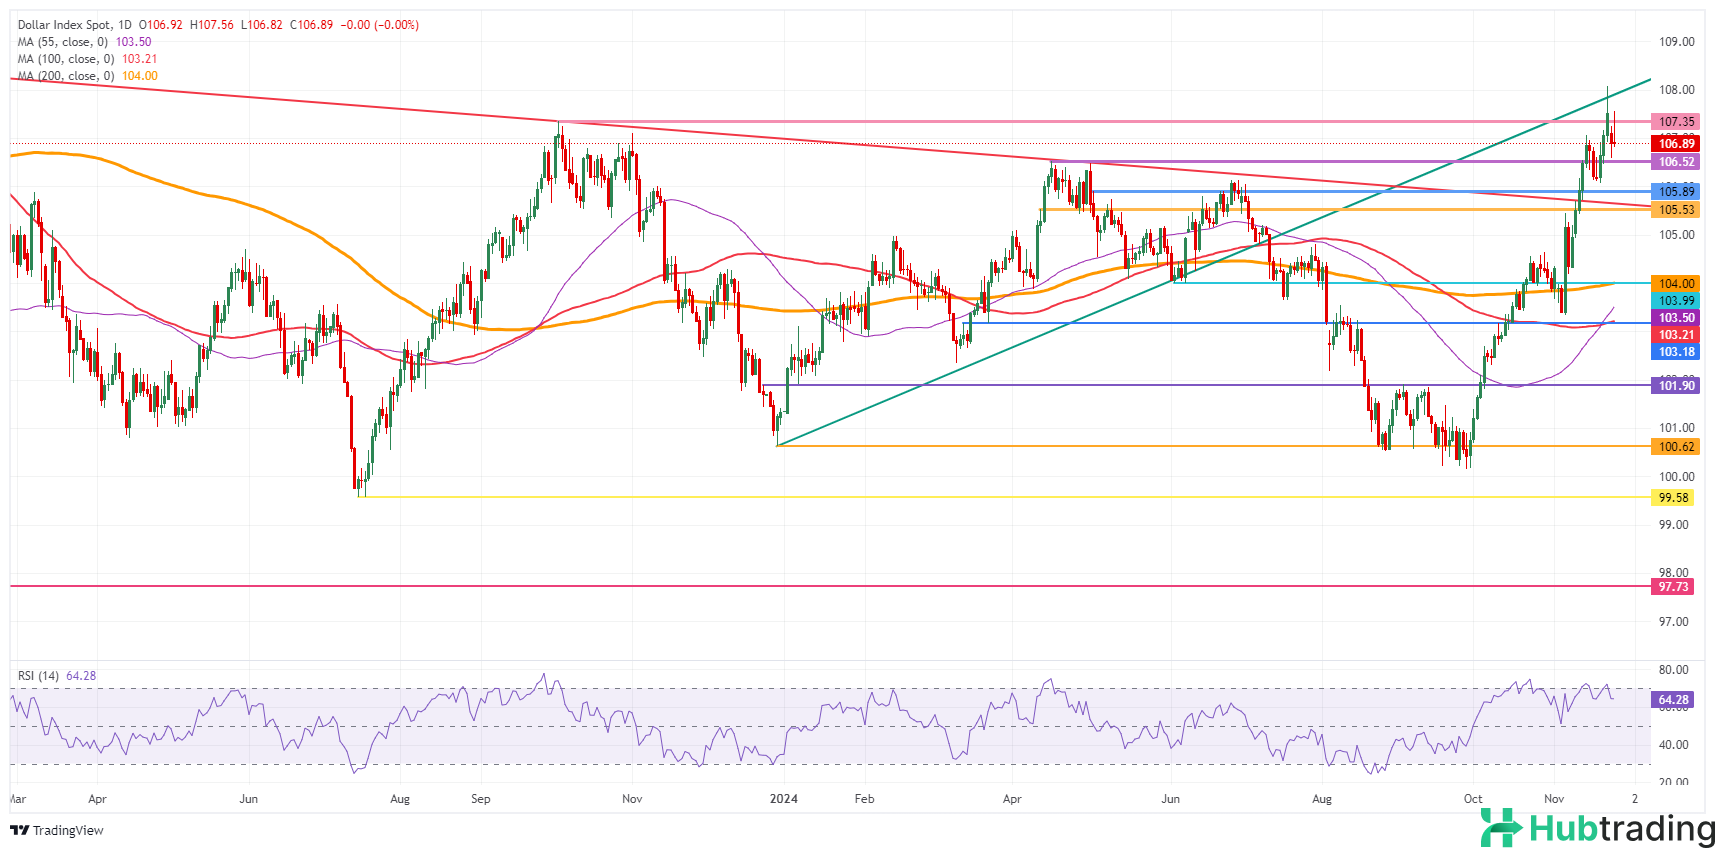
Task: Click the blue 105.89 price label
Action: pos(1676,192)
